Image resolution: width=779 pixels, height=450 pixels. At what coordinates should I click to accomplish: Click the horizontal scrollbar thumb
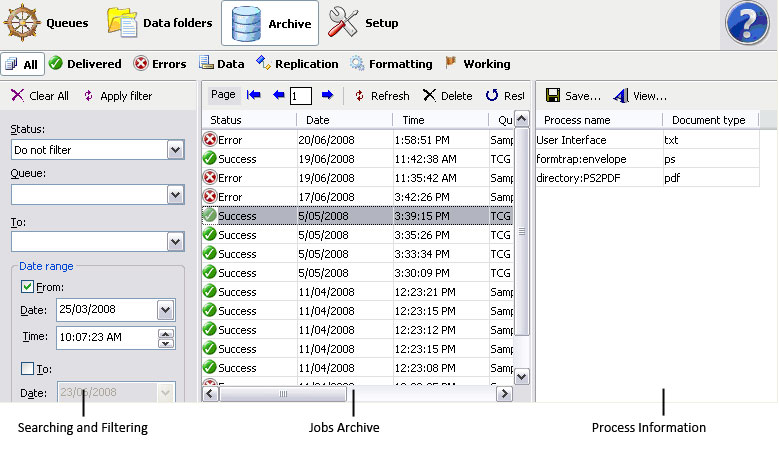point(283,393)
